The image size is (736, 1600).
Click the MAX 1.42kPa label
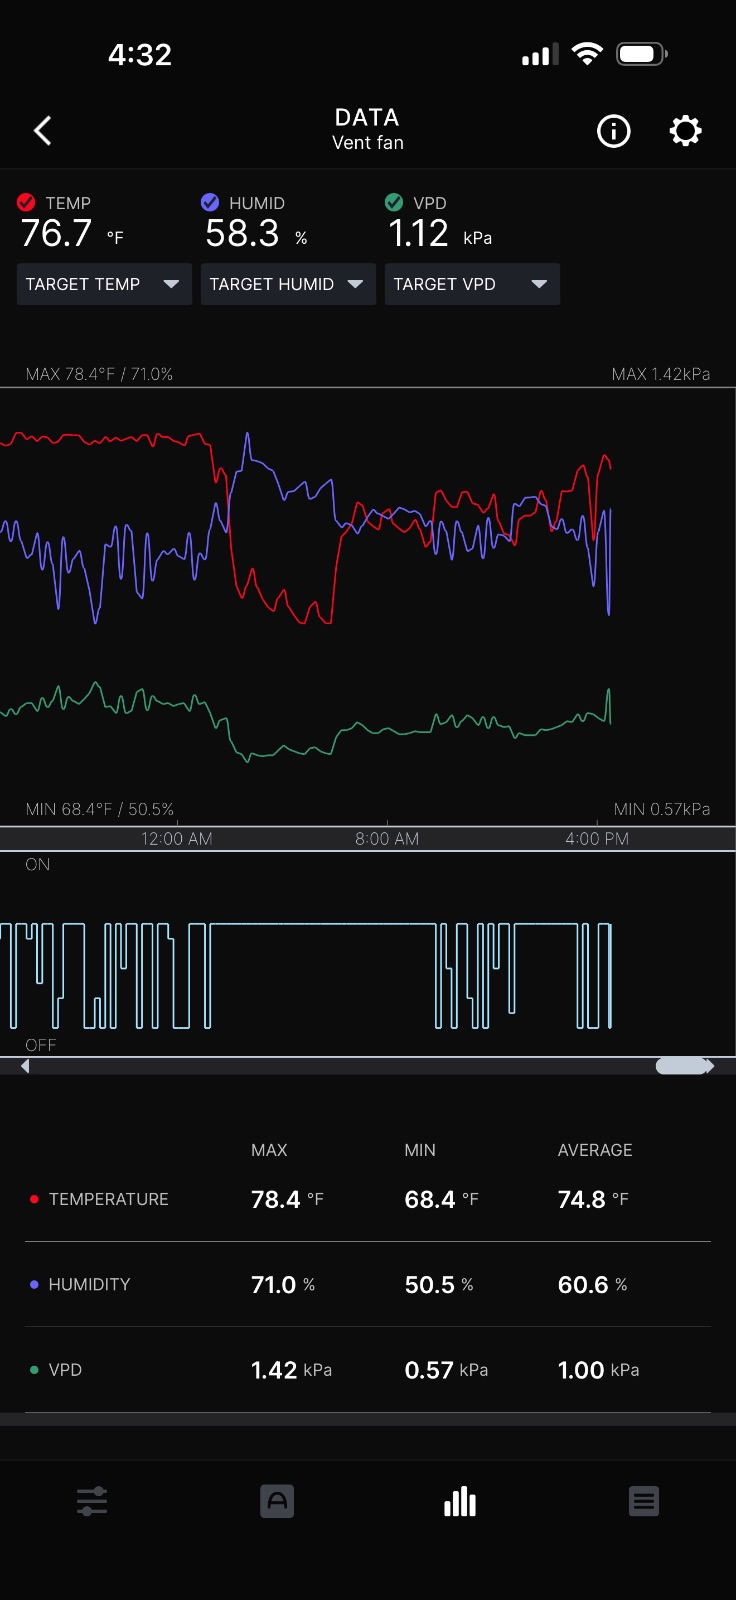coord(661,374)
